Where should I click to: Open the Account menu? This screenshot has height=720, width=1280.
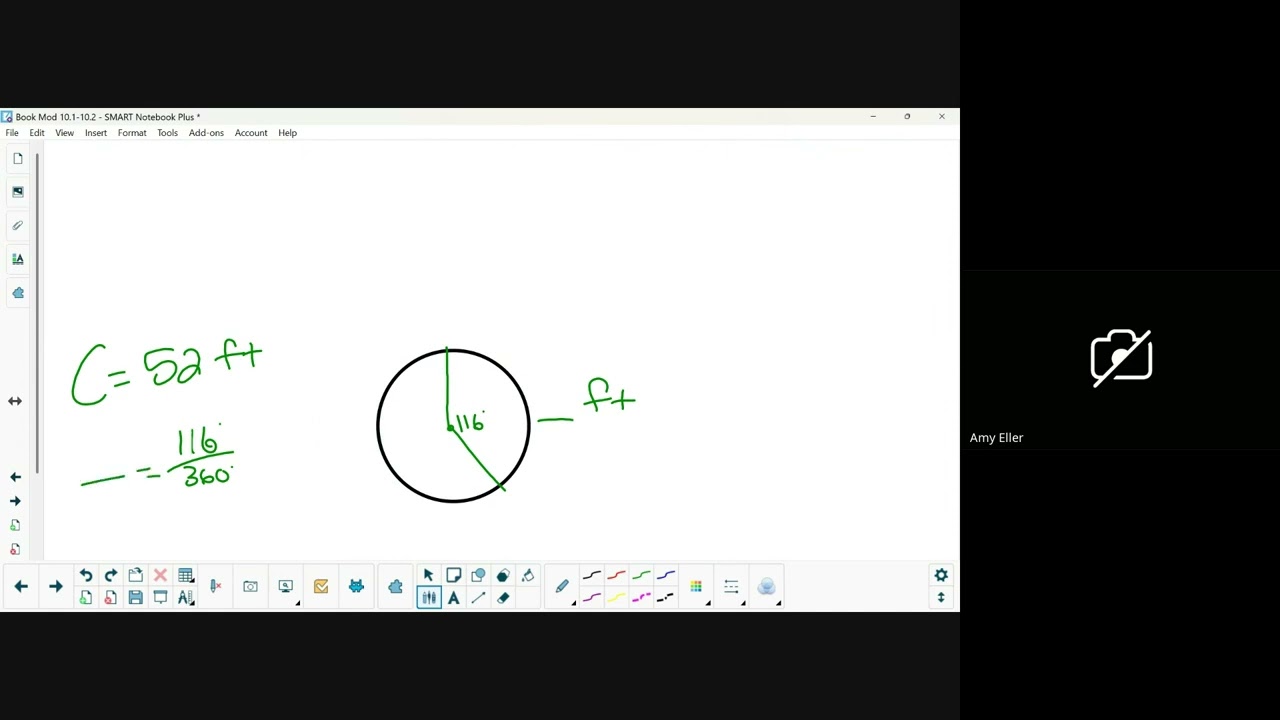click(x=251, y=133)
